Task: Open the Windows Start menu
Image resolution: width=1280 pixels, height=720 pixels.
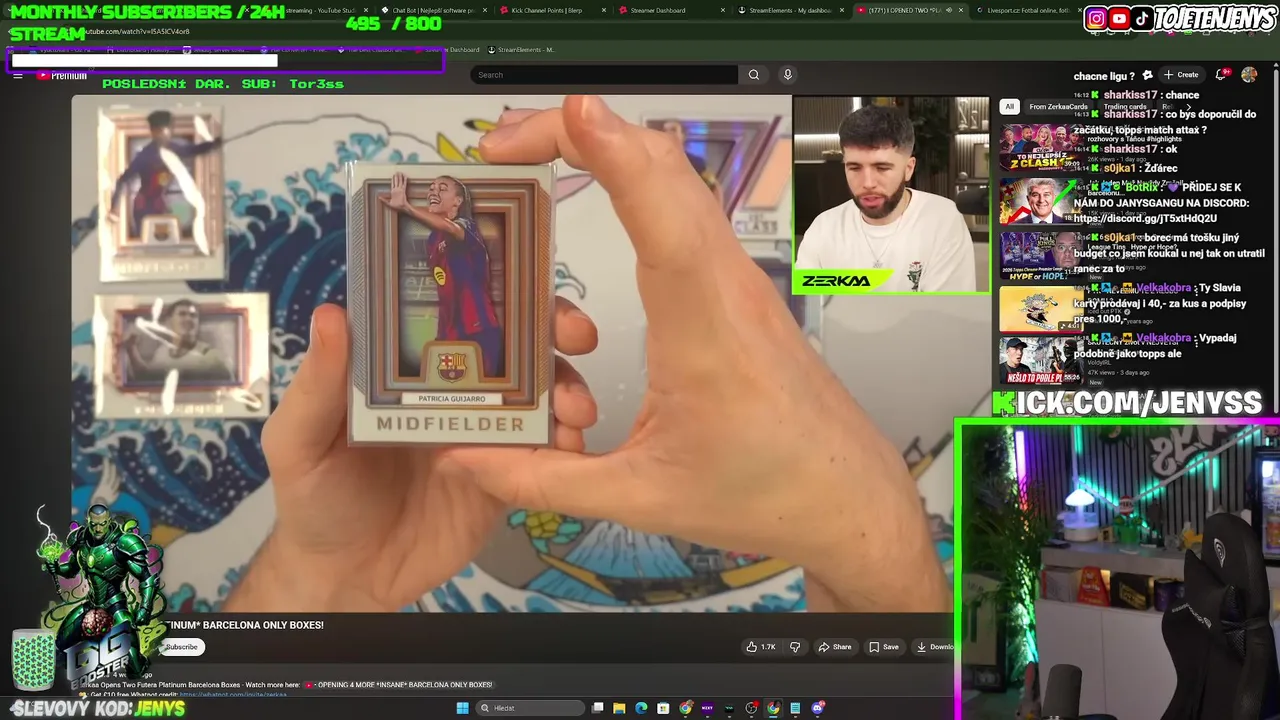Action: pos(462,708)
